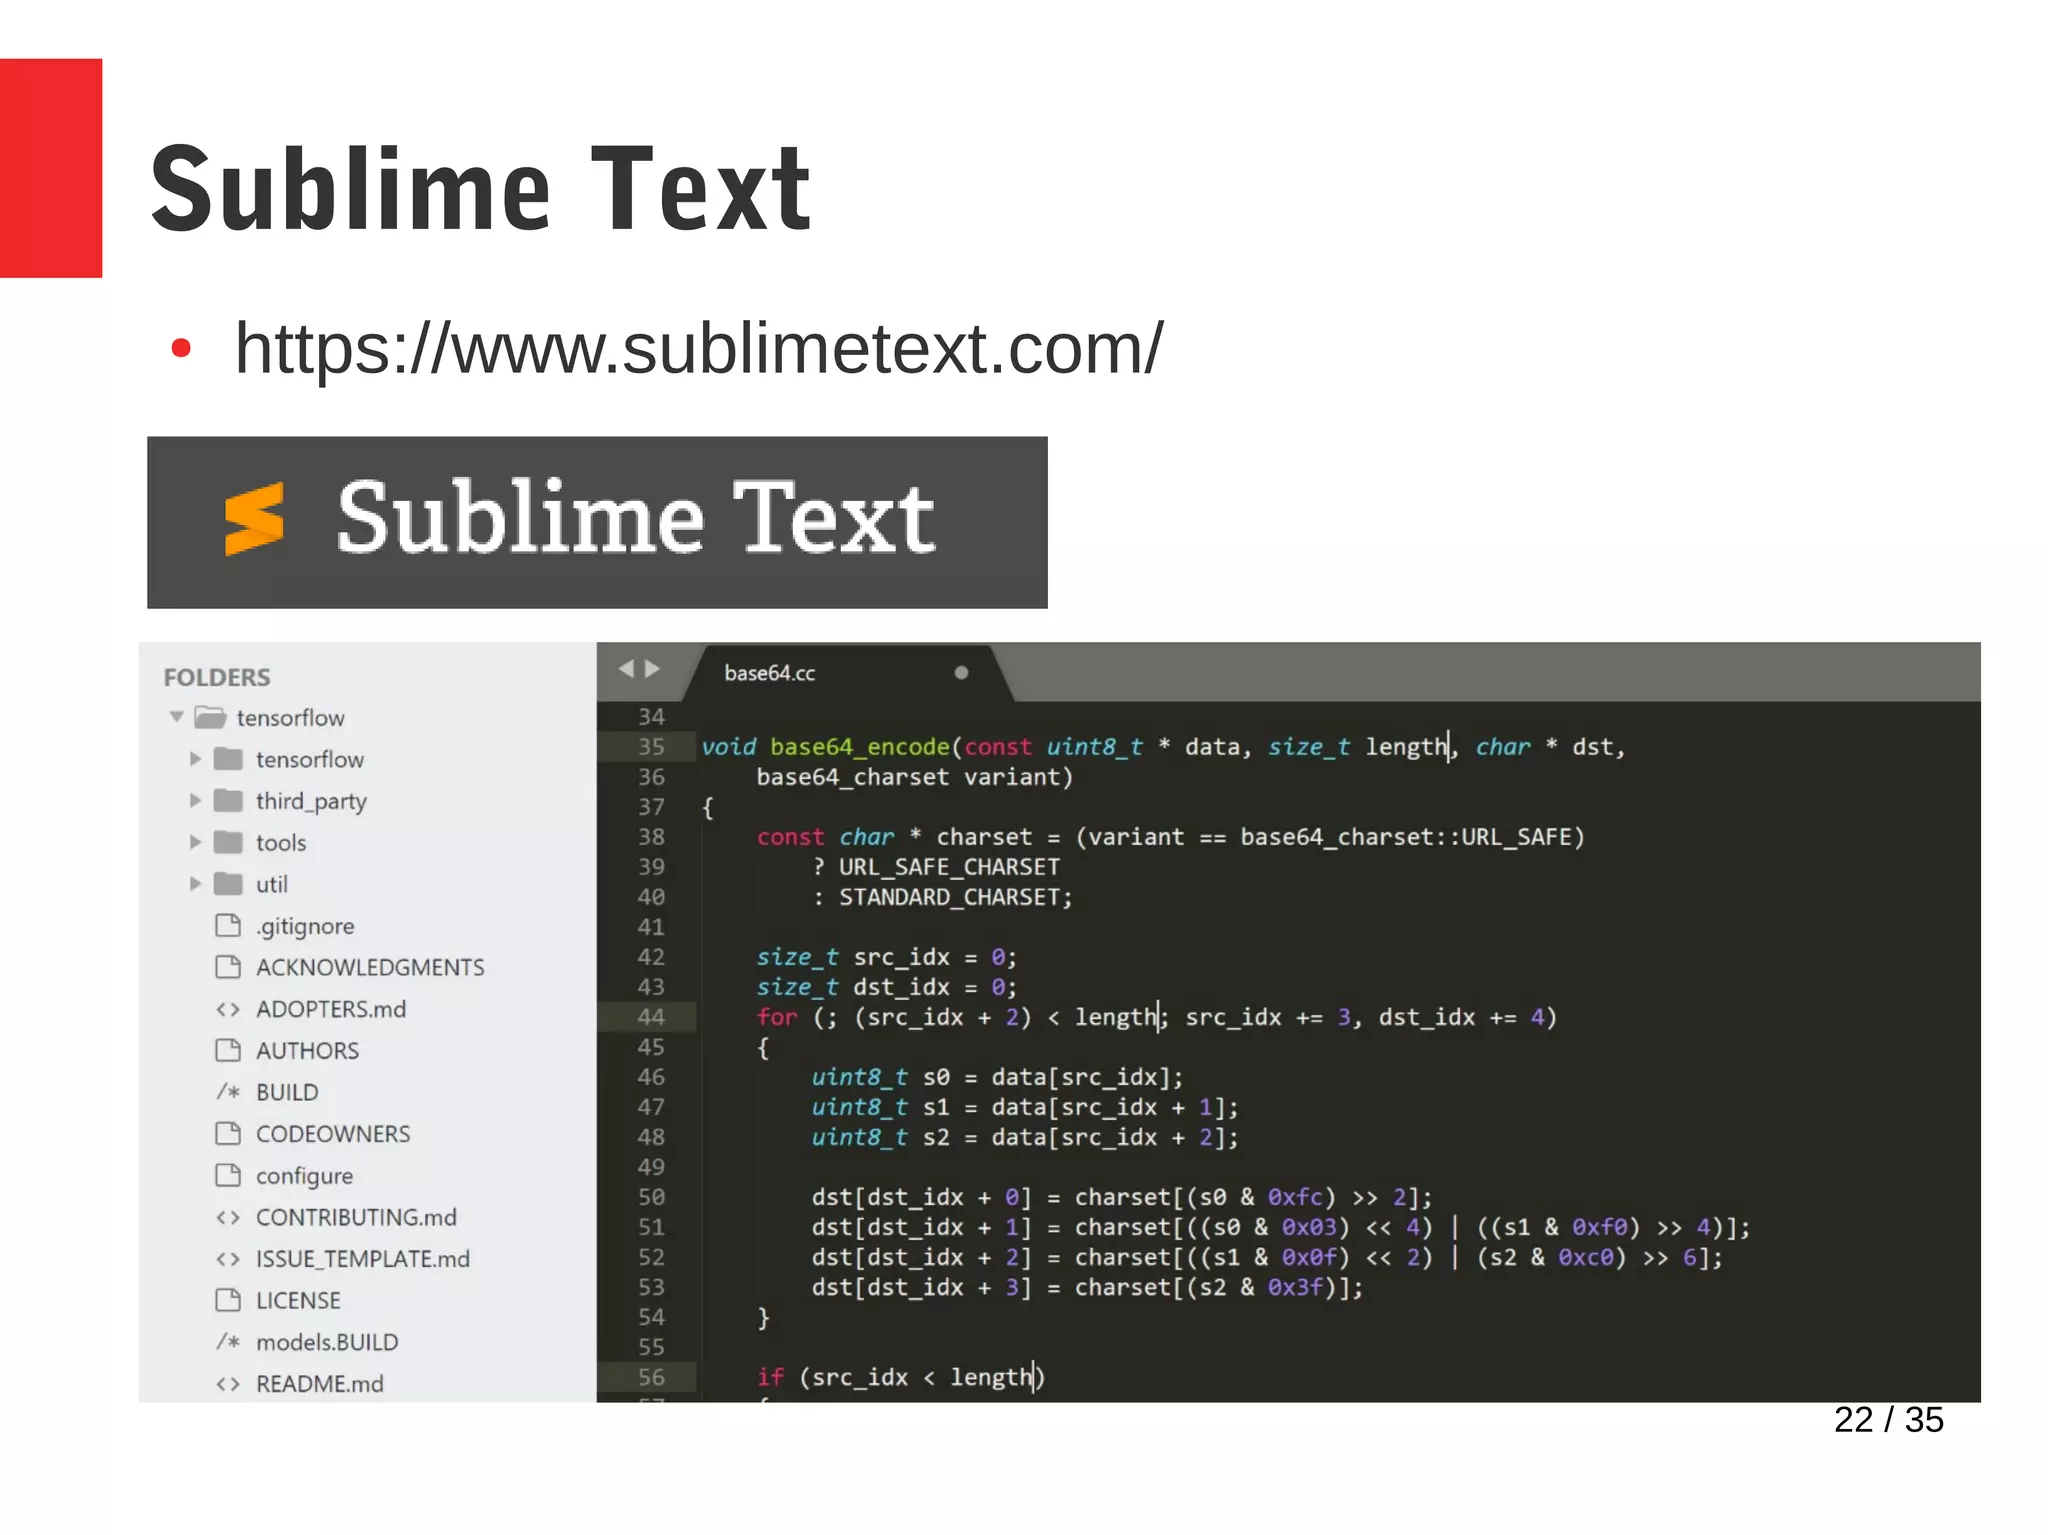This screenshot has height=1535, width=2048.
Task: Go to next tab with right arrow
Action: pos(652,668)
